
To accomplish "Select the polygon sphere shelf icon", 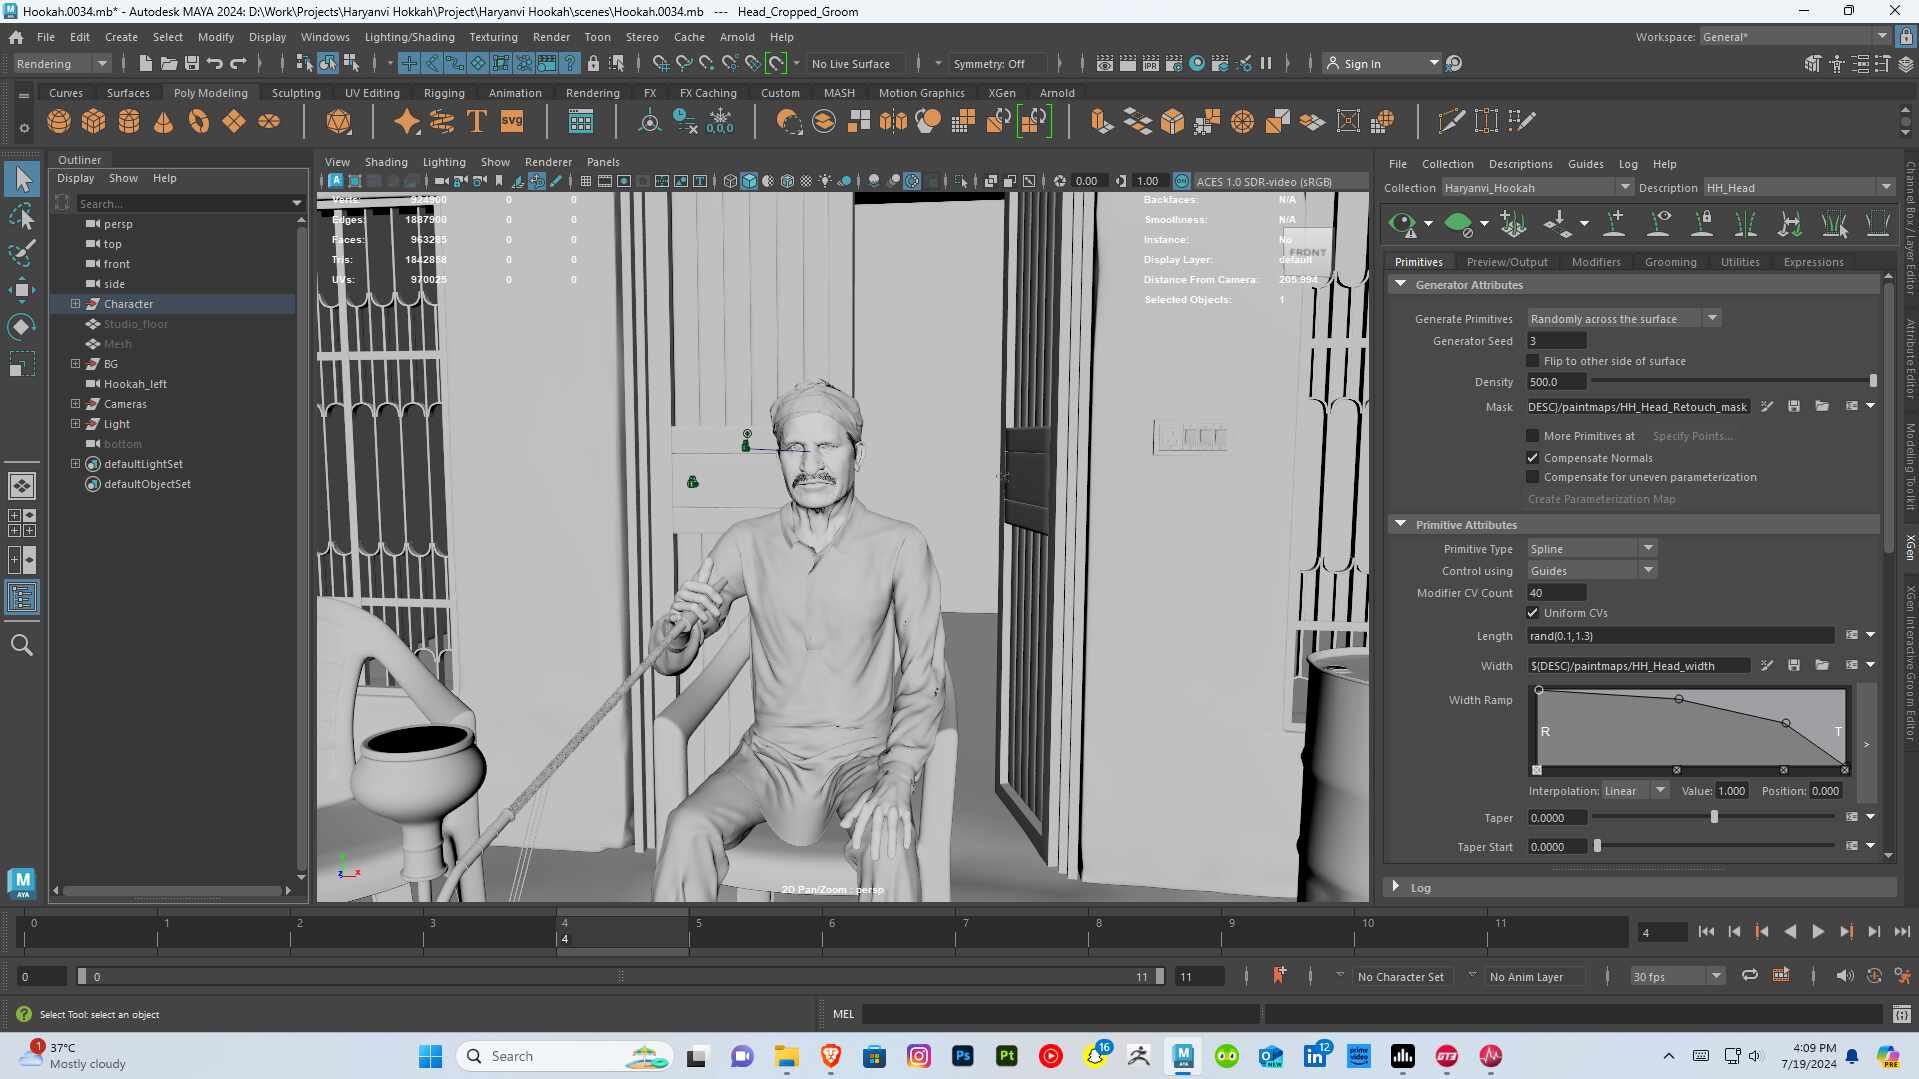I will click(59, 122).
